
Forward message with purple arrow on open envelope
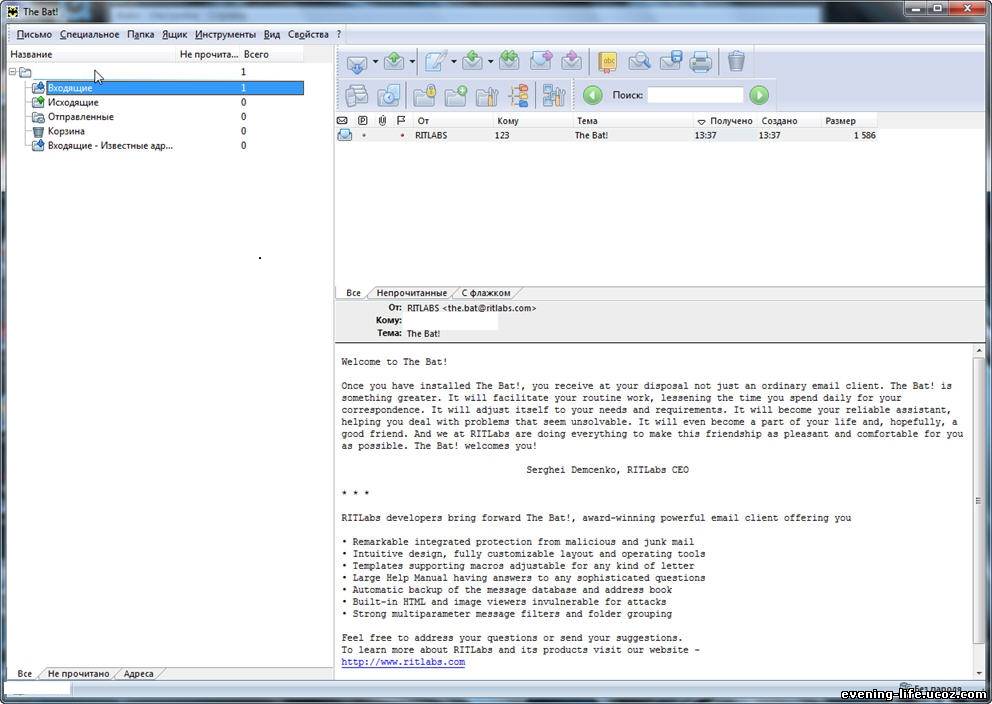(541, 61)
